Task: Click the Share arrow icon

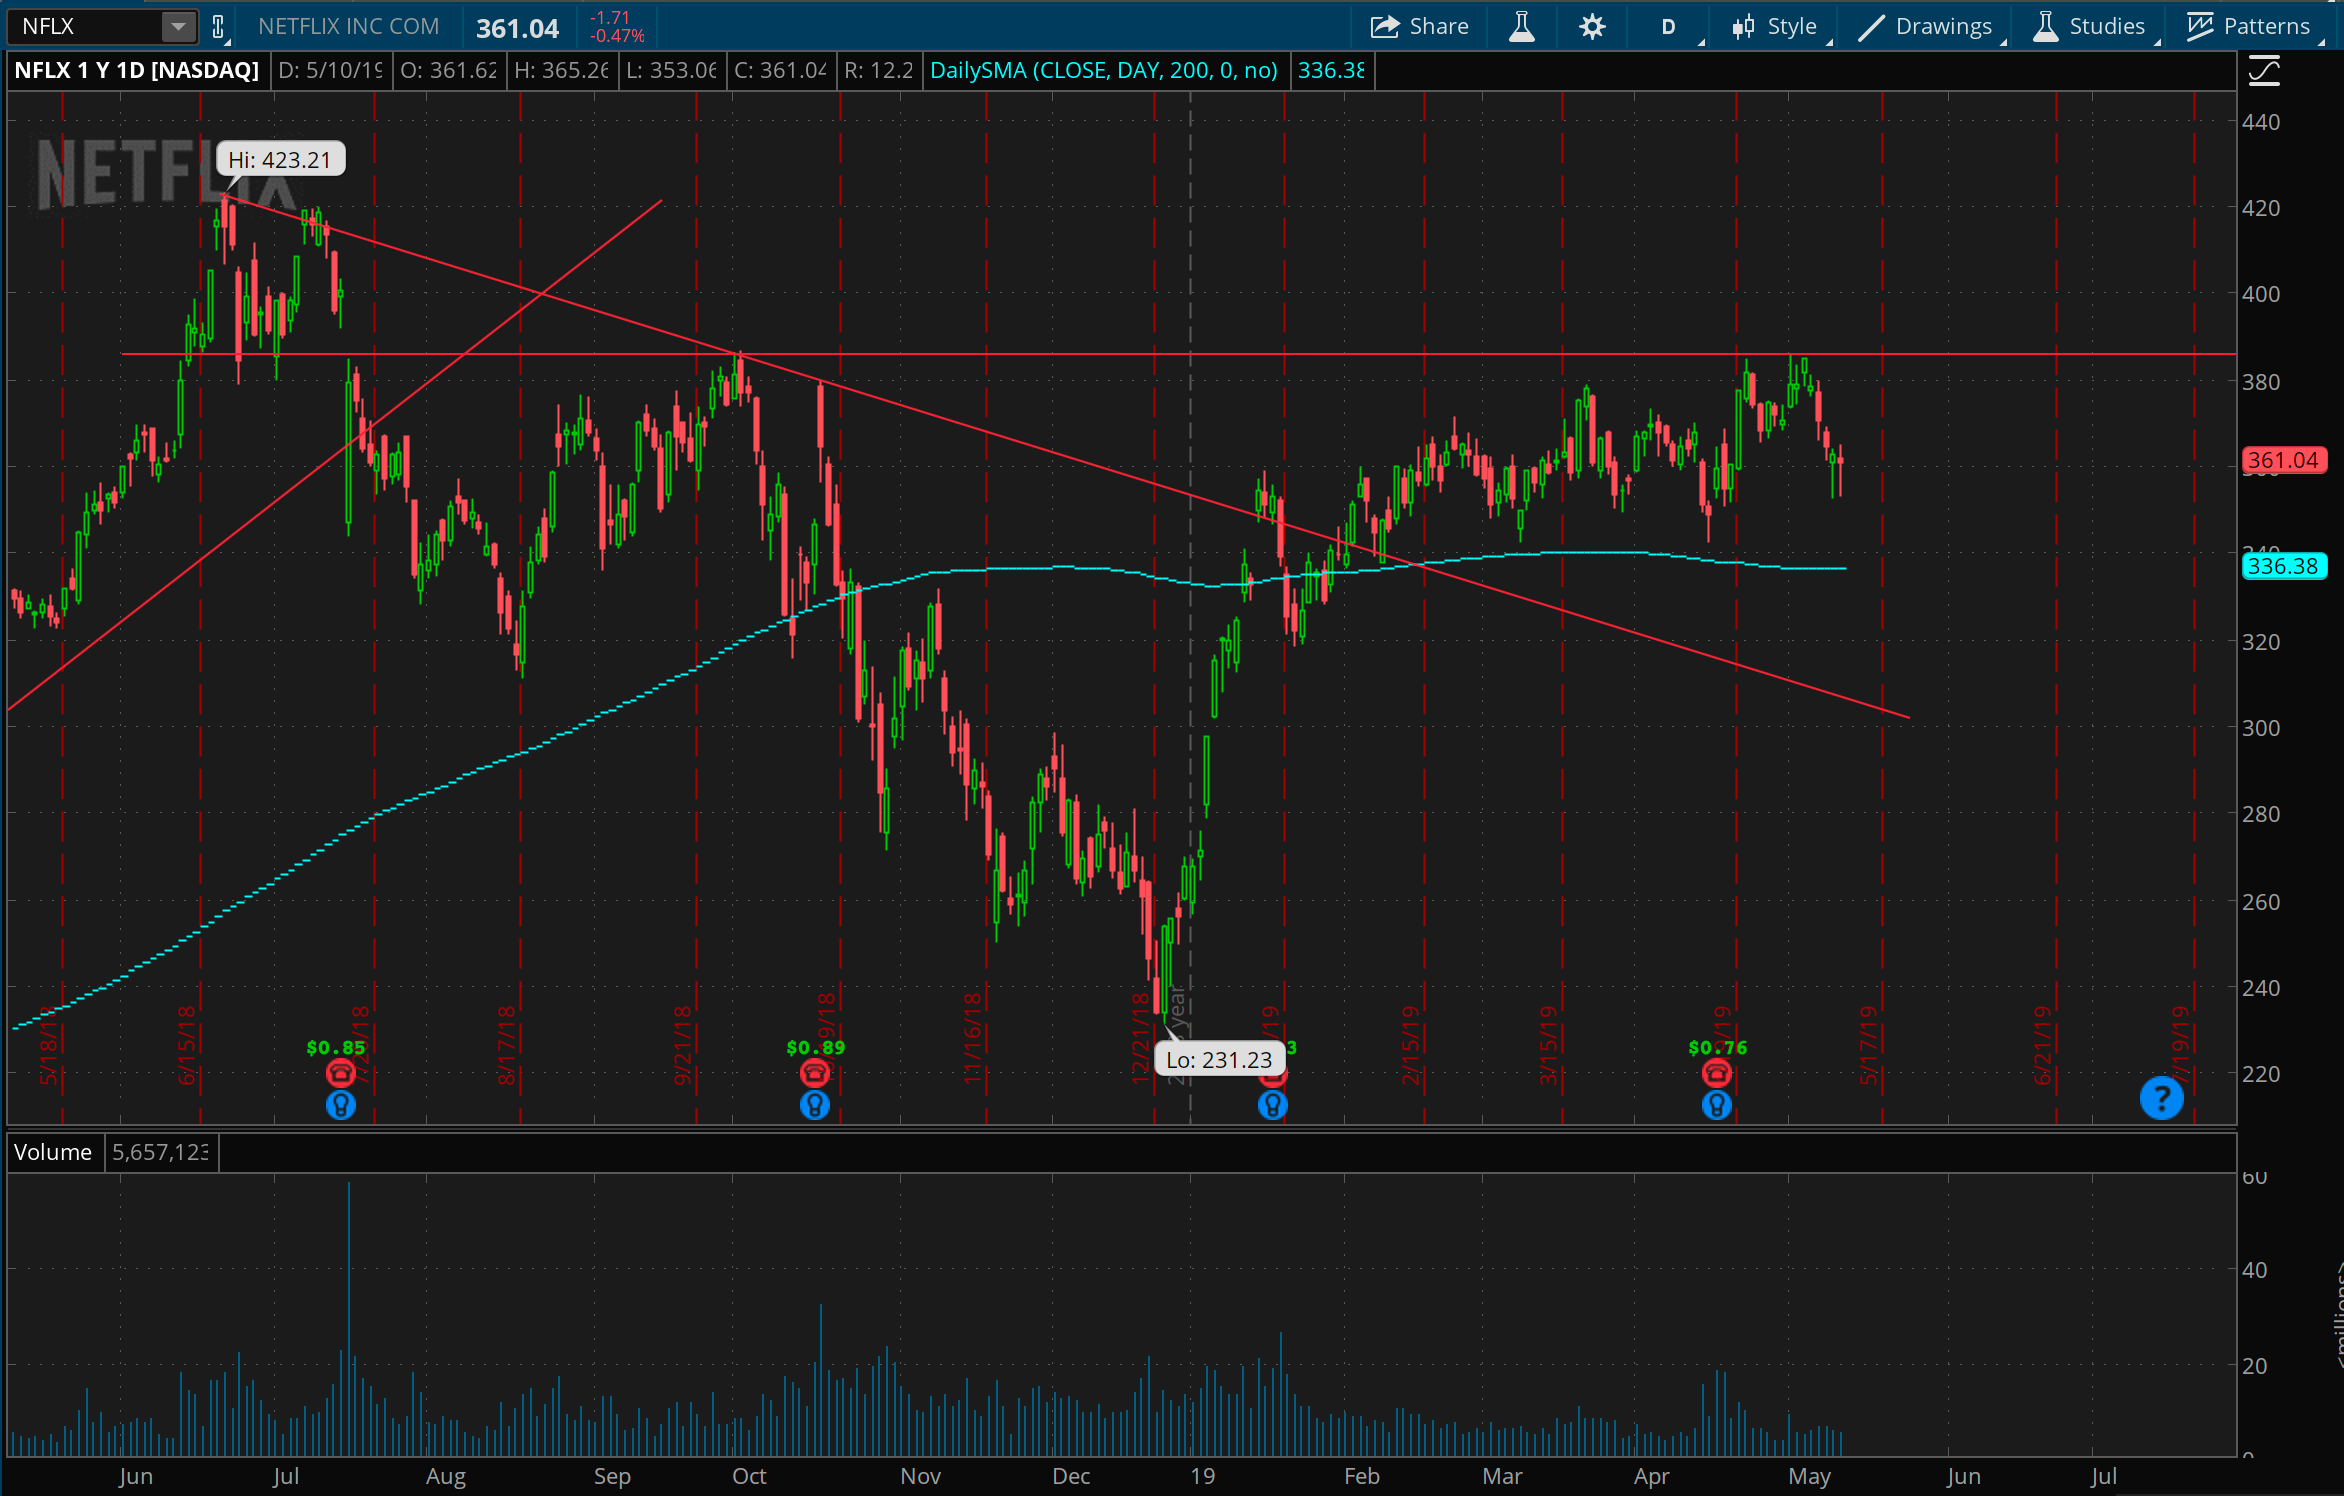Action: tap(1385, 27)
